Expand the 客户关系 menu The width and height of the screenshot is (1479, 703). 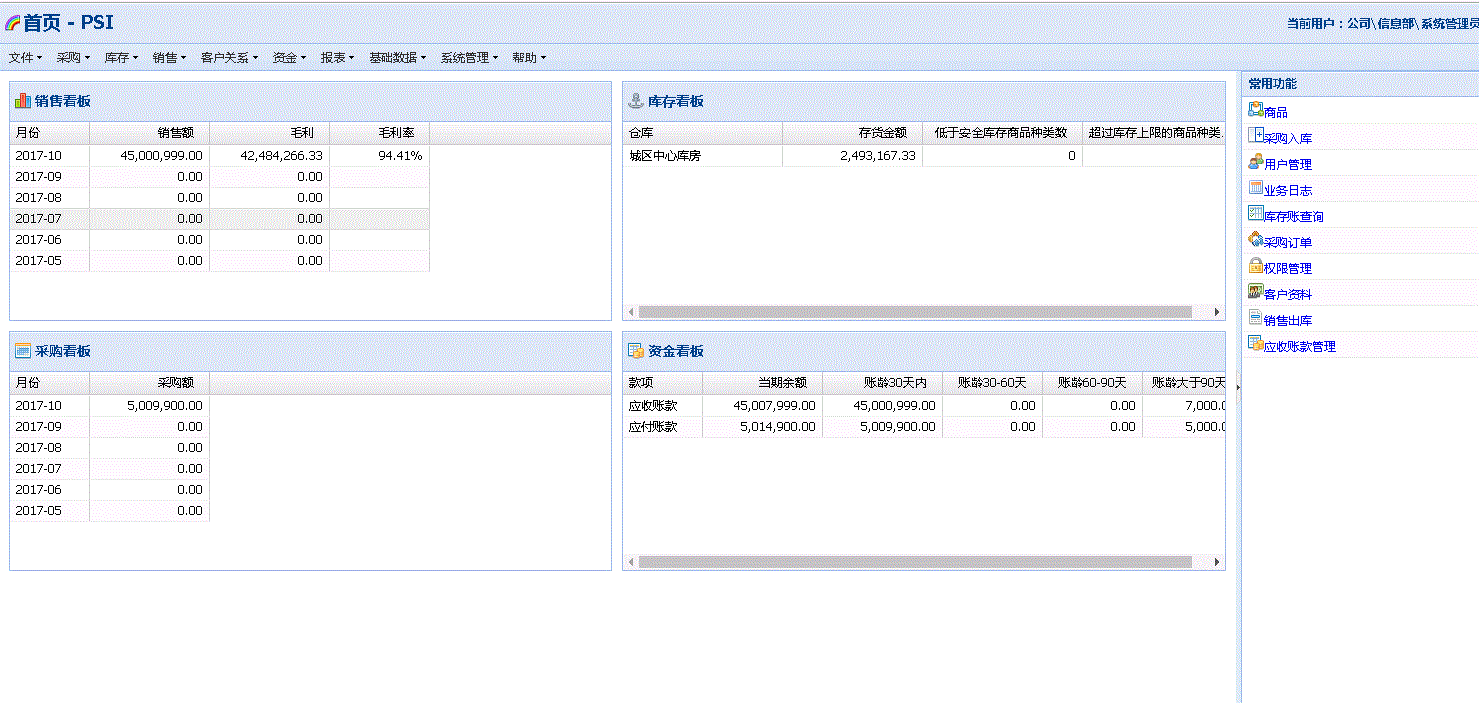[229, 58]
